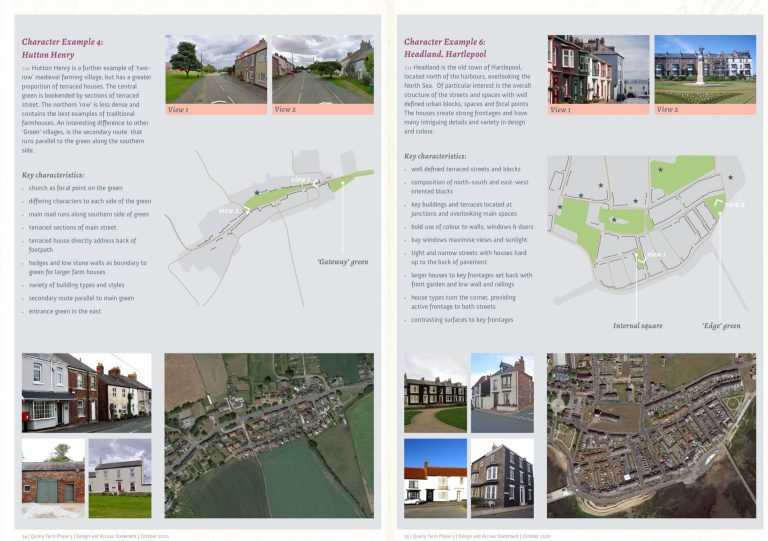Click the 'view 1' marker on Headland map

pos(656,255)
